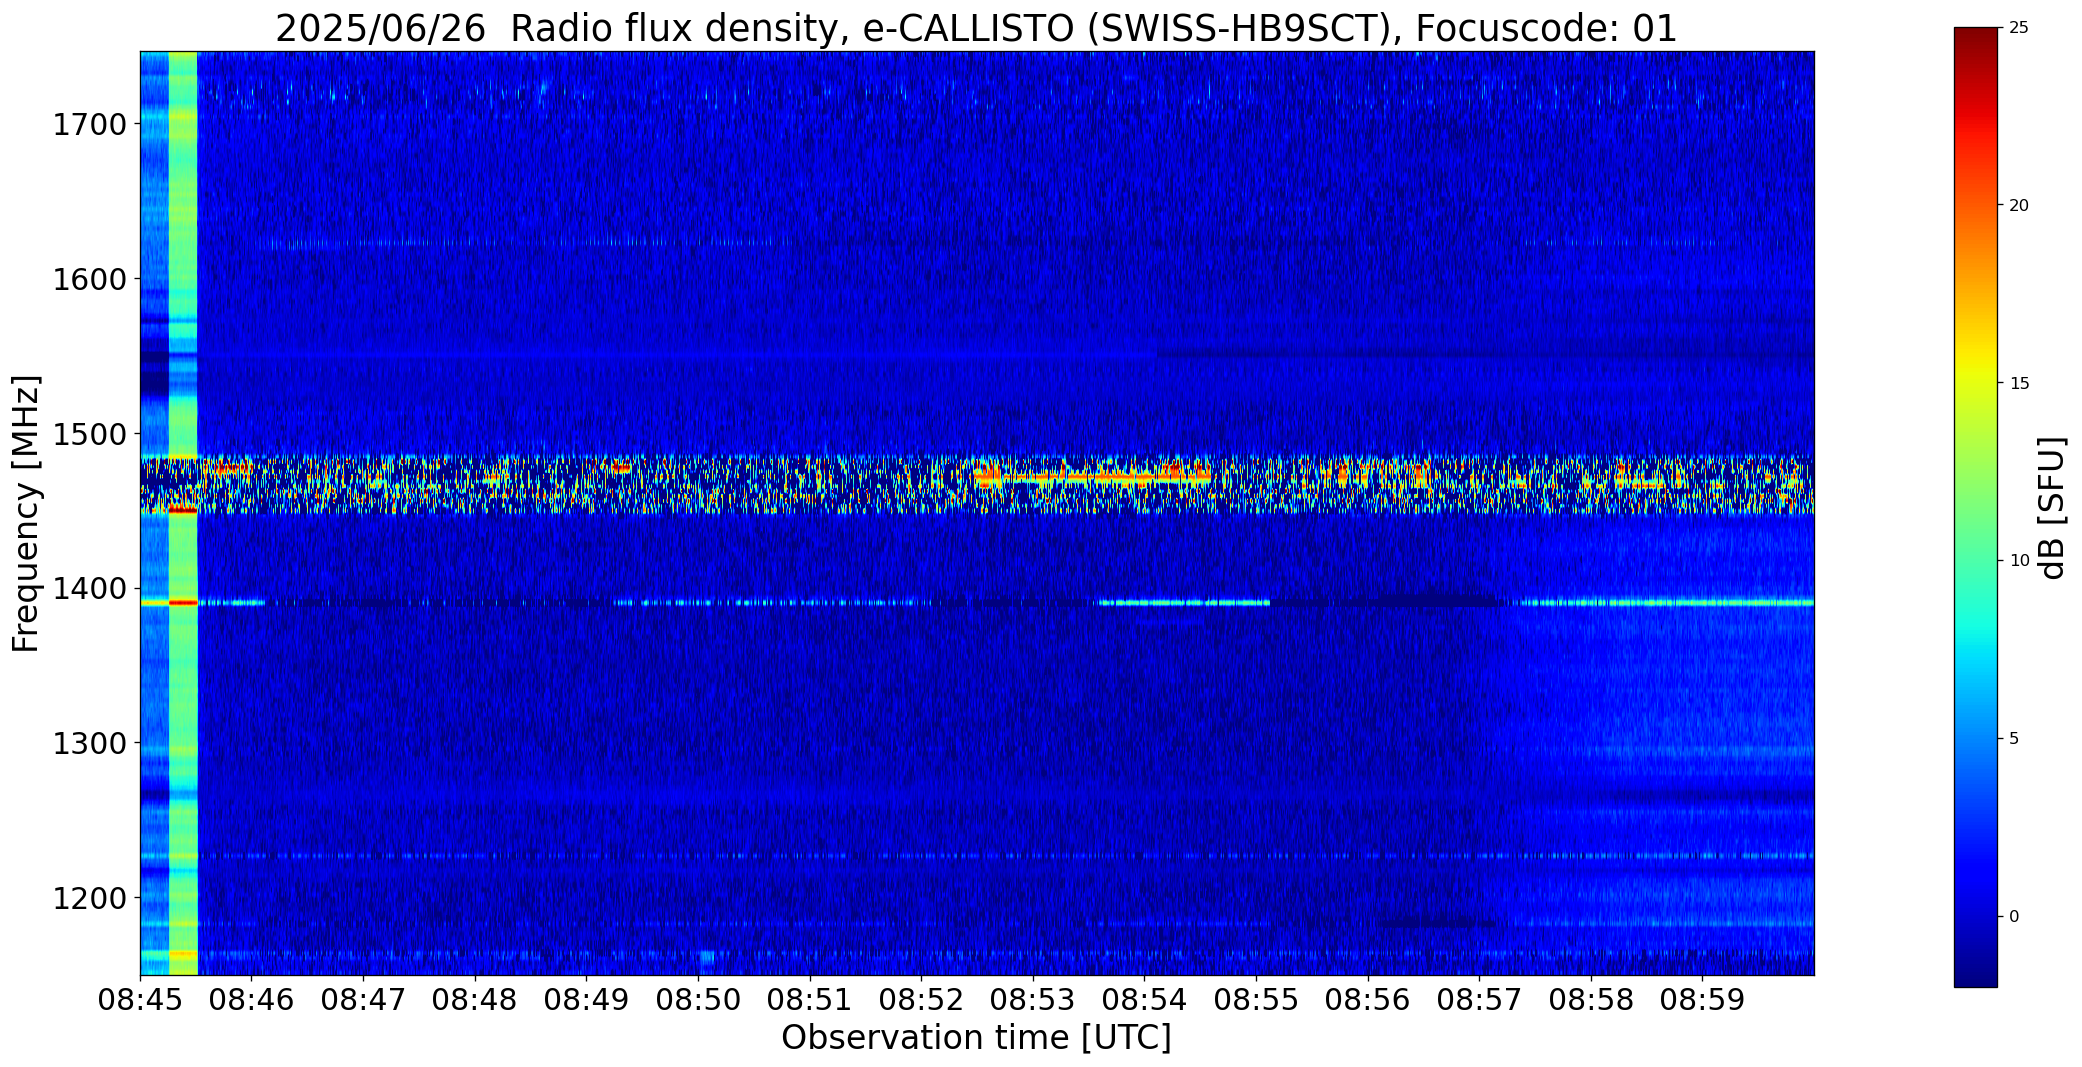
Task: Click the 'Frequency [MHz]' axis label
Action: pyautogui.click(x=27, y=513)
